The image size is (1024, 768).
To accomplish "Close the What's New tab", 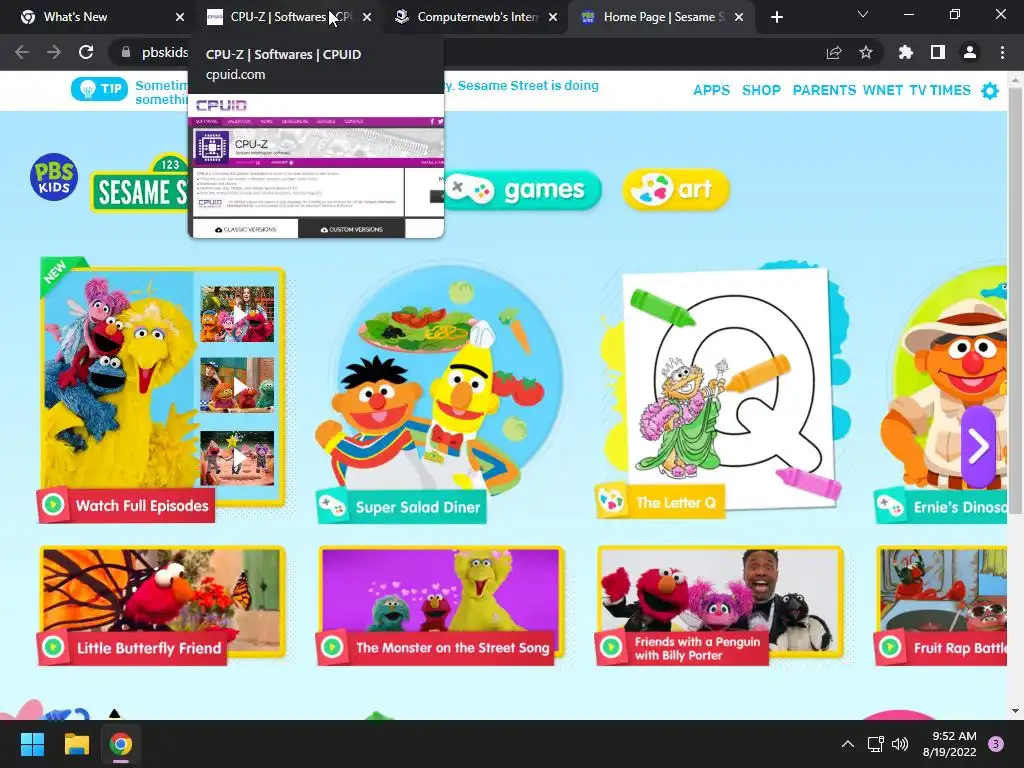I will (x=180, y=17).
